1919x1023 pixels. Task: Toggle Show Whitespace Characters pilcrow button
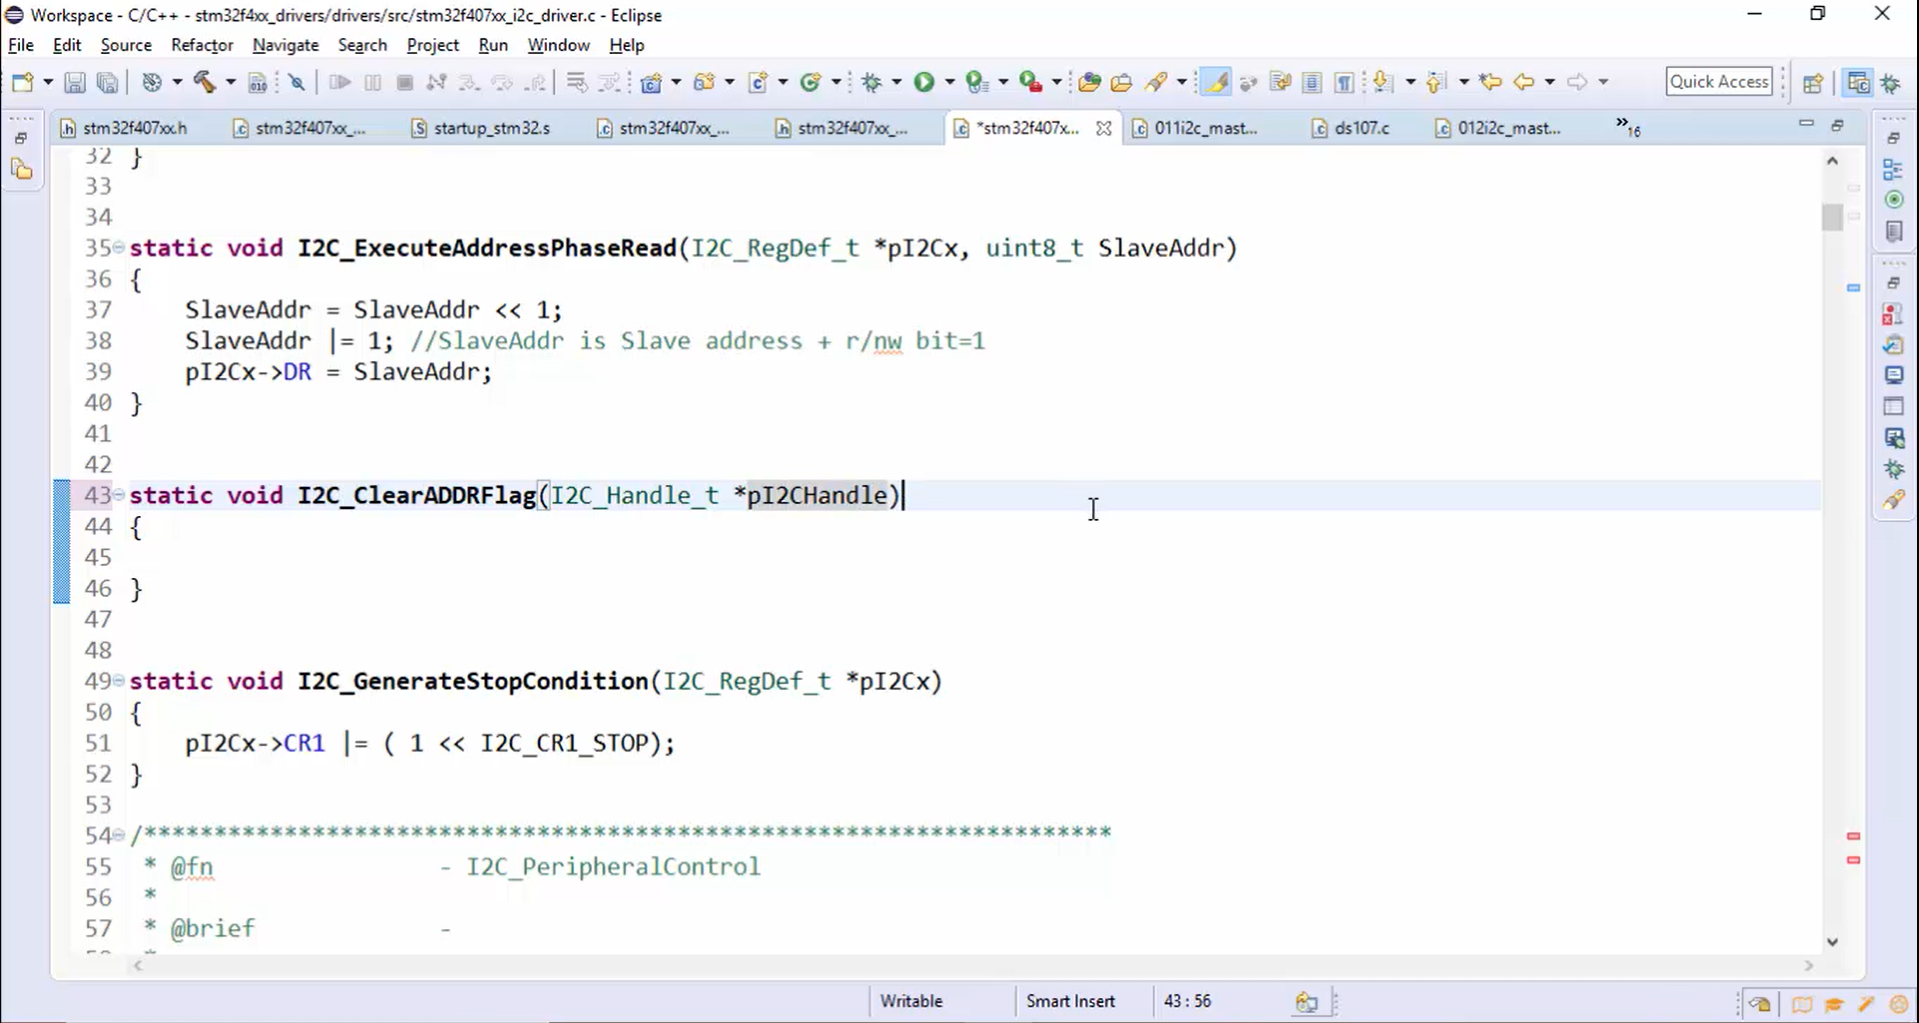1345,82
